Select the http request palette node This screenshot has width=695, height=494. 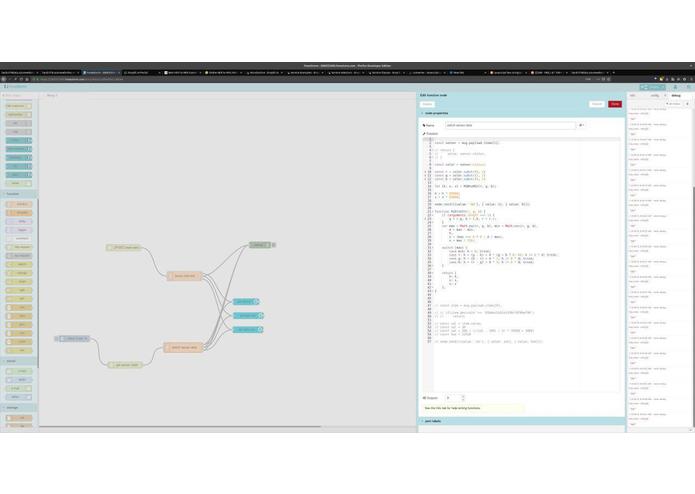pos(19,247)
